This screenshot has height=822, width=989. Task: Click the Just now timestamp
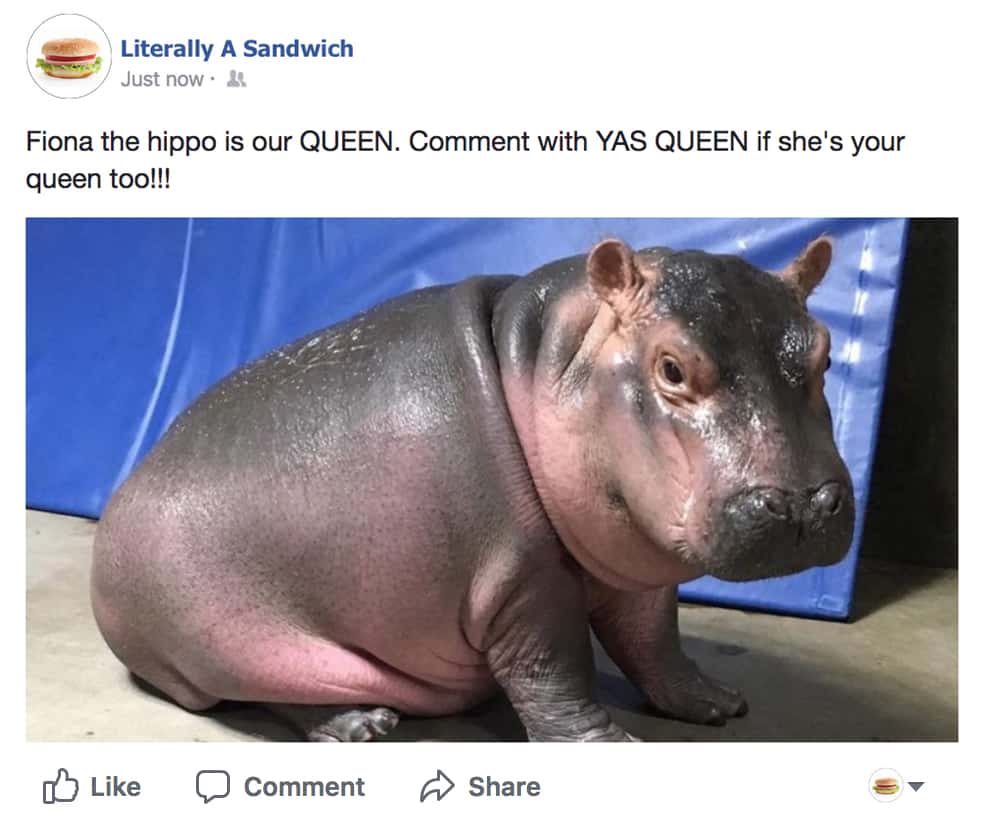click(x=162, y=79)
